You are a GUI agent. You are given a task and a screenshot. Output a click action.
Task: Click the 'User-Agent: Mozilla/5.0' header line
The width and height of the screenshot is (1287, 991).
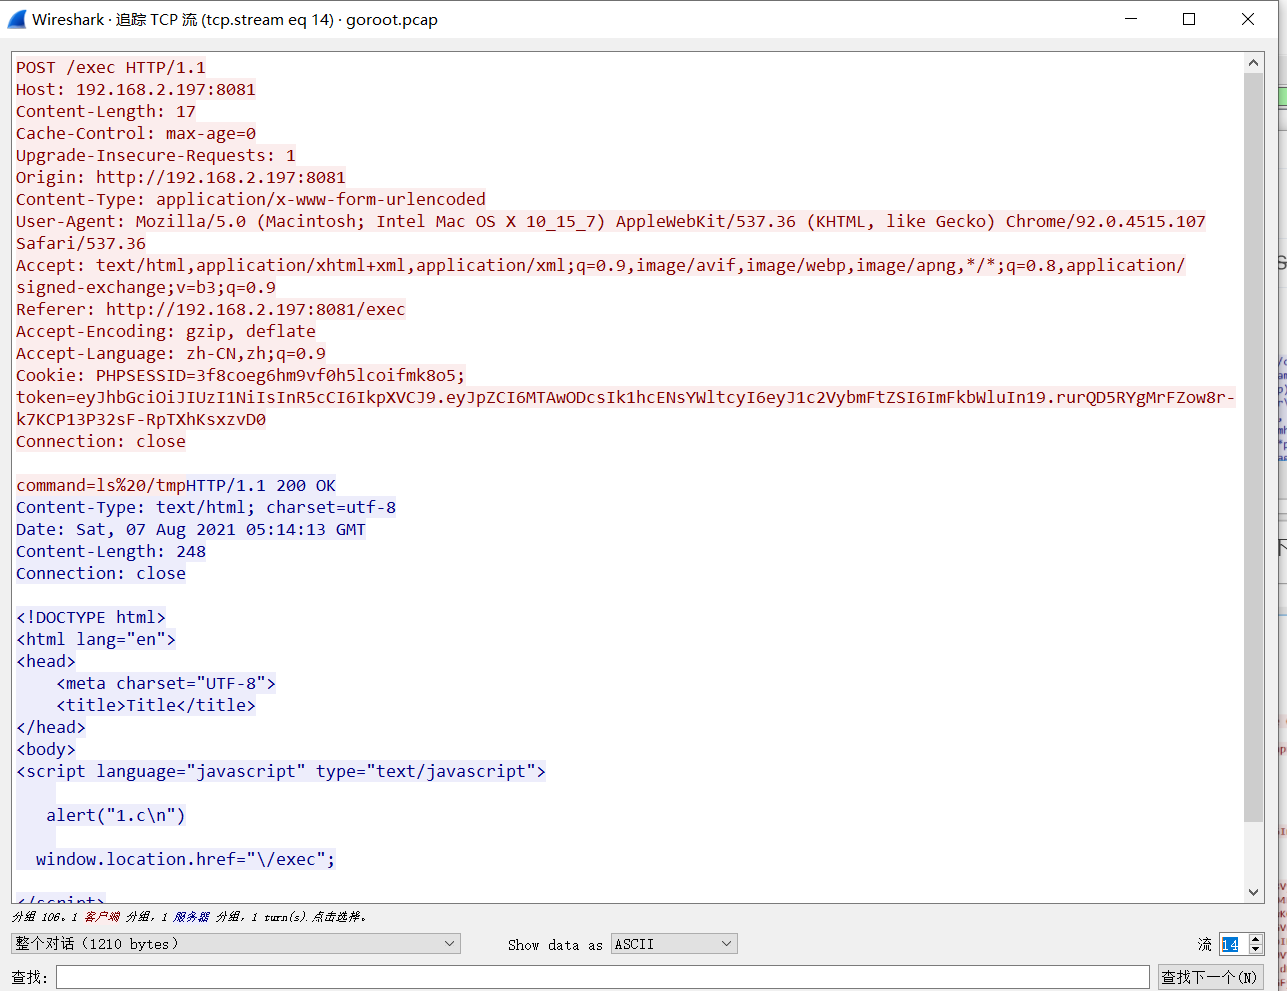pos(611,222)
